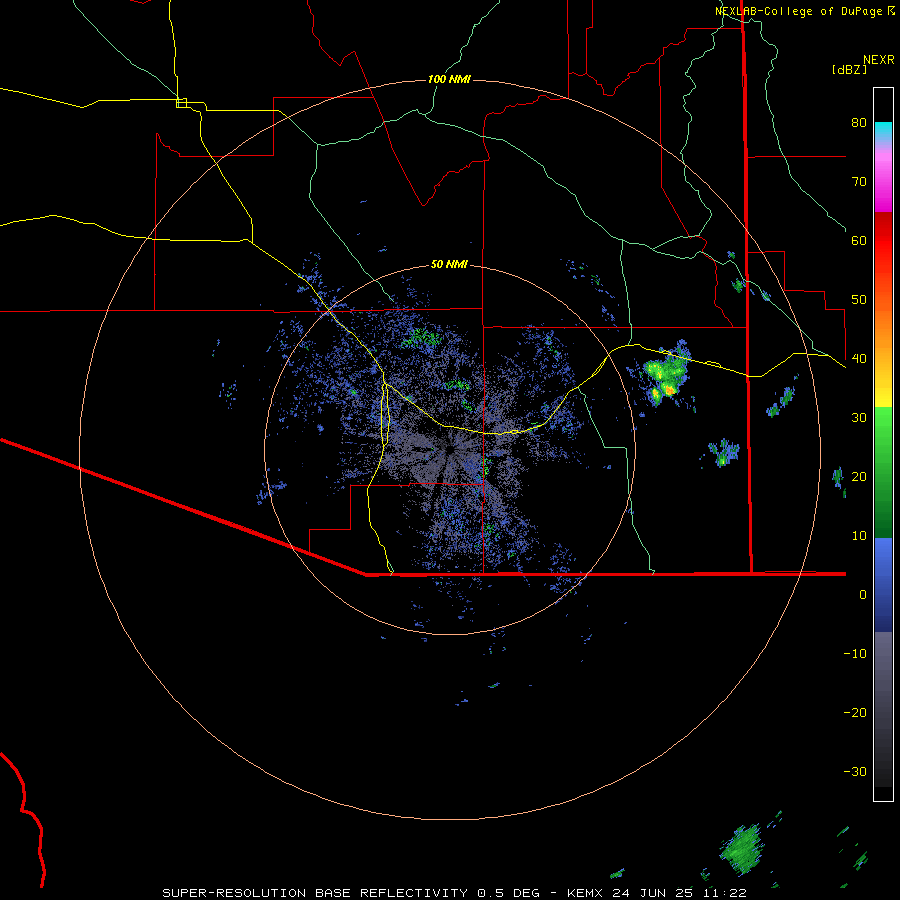Click the 50 value on the dBZ scale
Screen dimensions: 900x900
[x=859, y=300]
